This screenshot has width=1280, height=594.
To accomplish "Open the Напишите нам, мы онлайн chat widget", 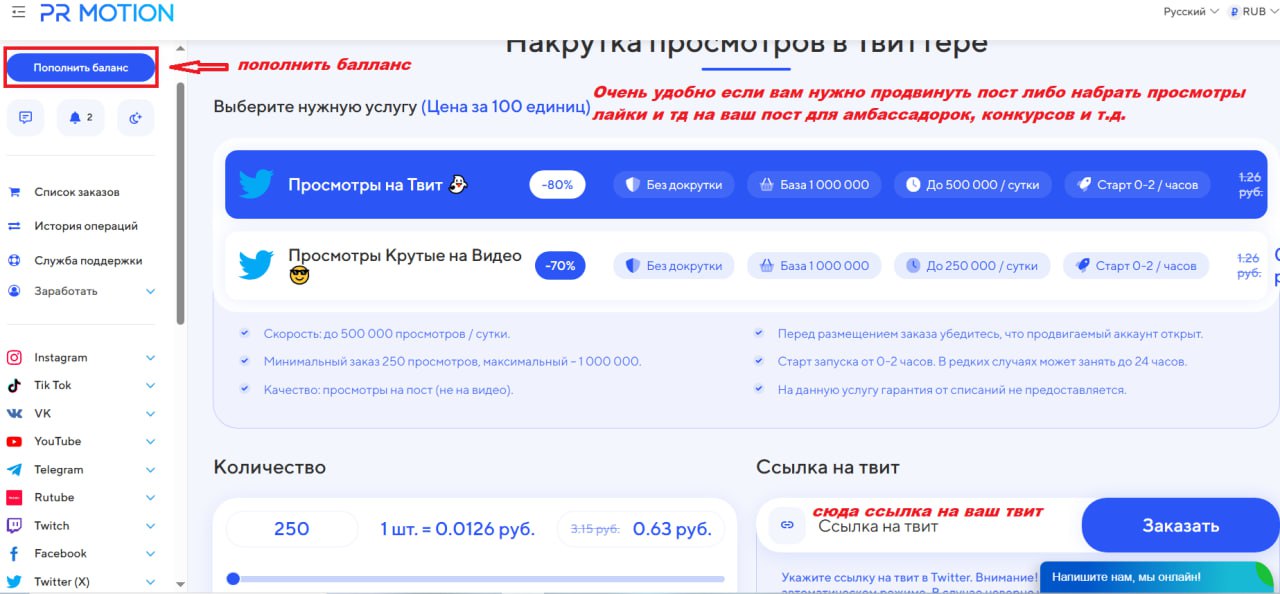I will pos(1159,577).
